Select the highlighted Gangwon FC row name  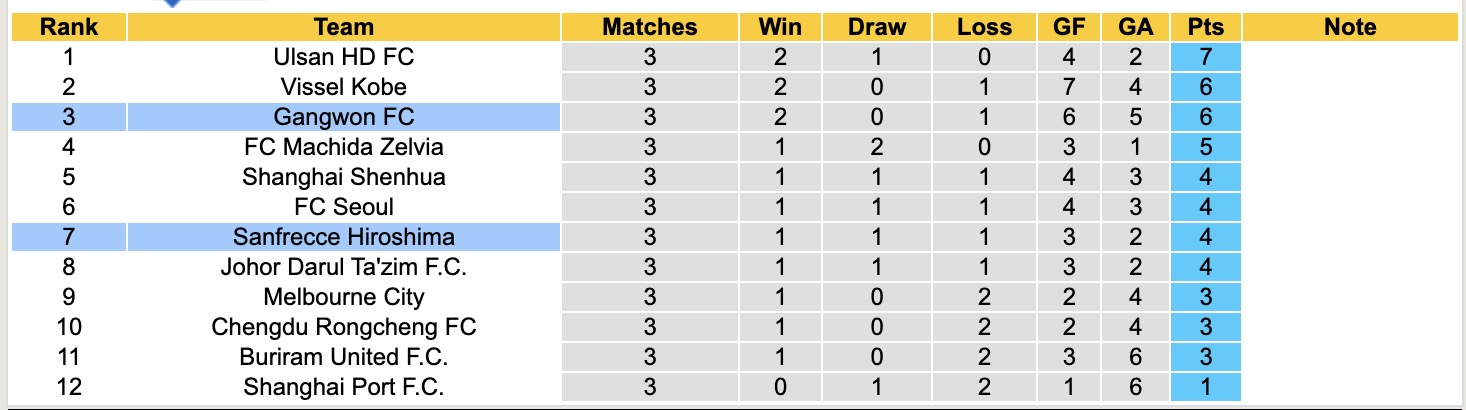click(343, 118)
